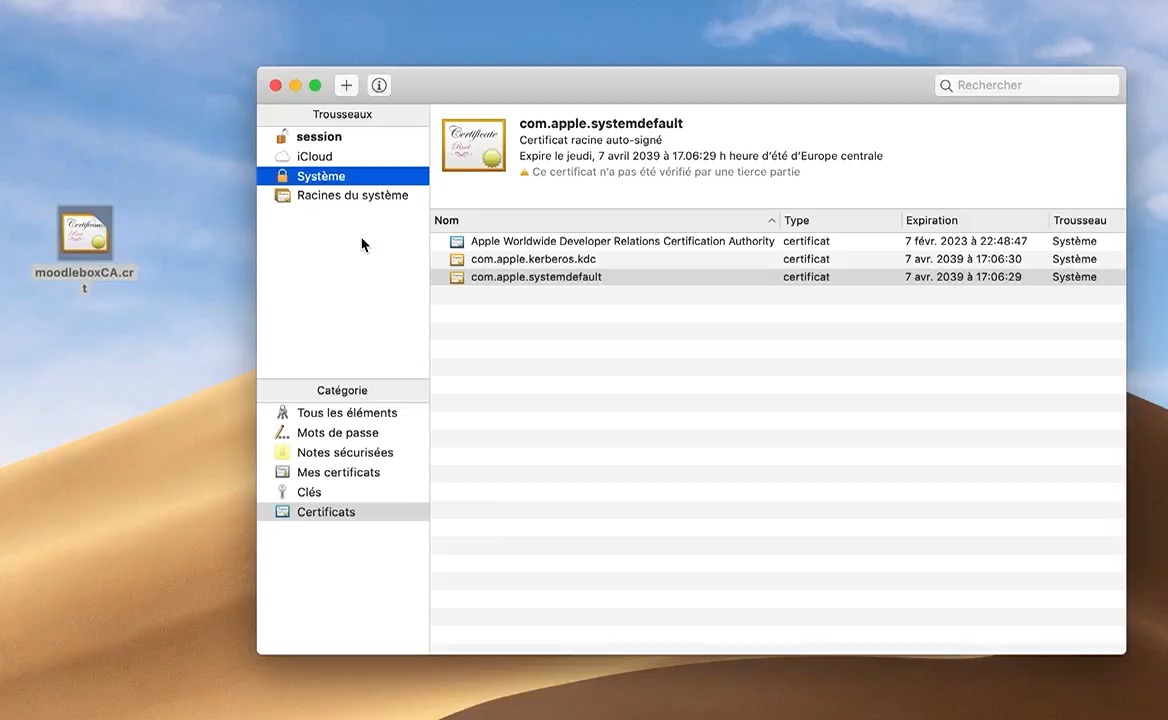Select the Apple Worldwide Developer Relations Certification Authority row

(778, 241)
